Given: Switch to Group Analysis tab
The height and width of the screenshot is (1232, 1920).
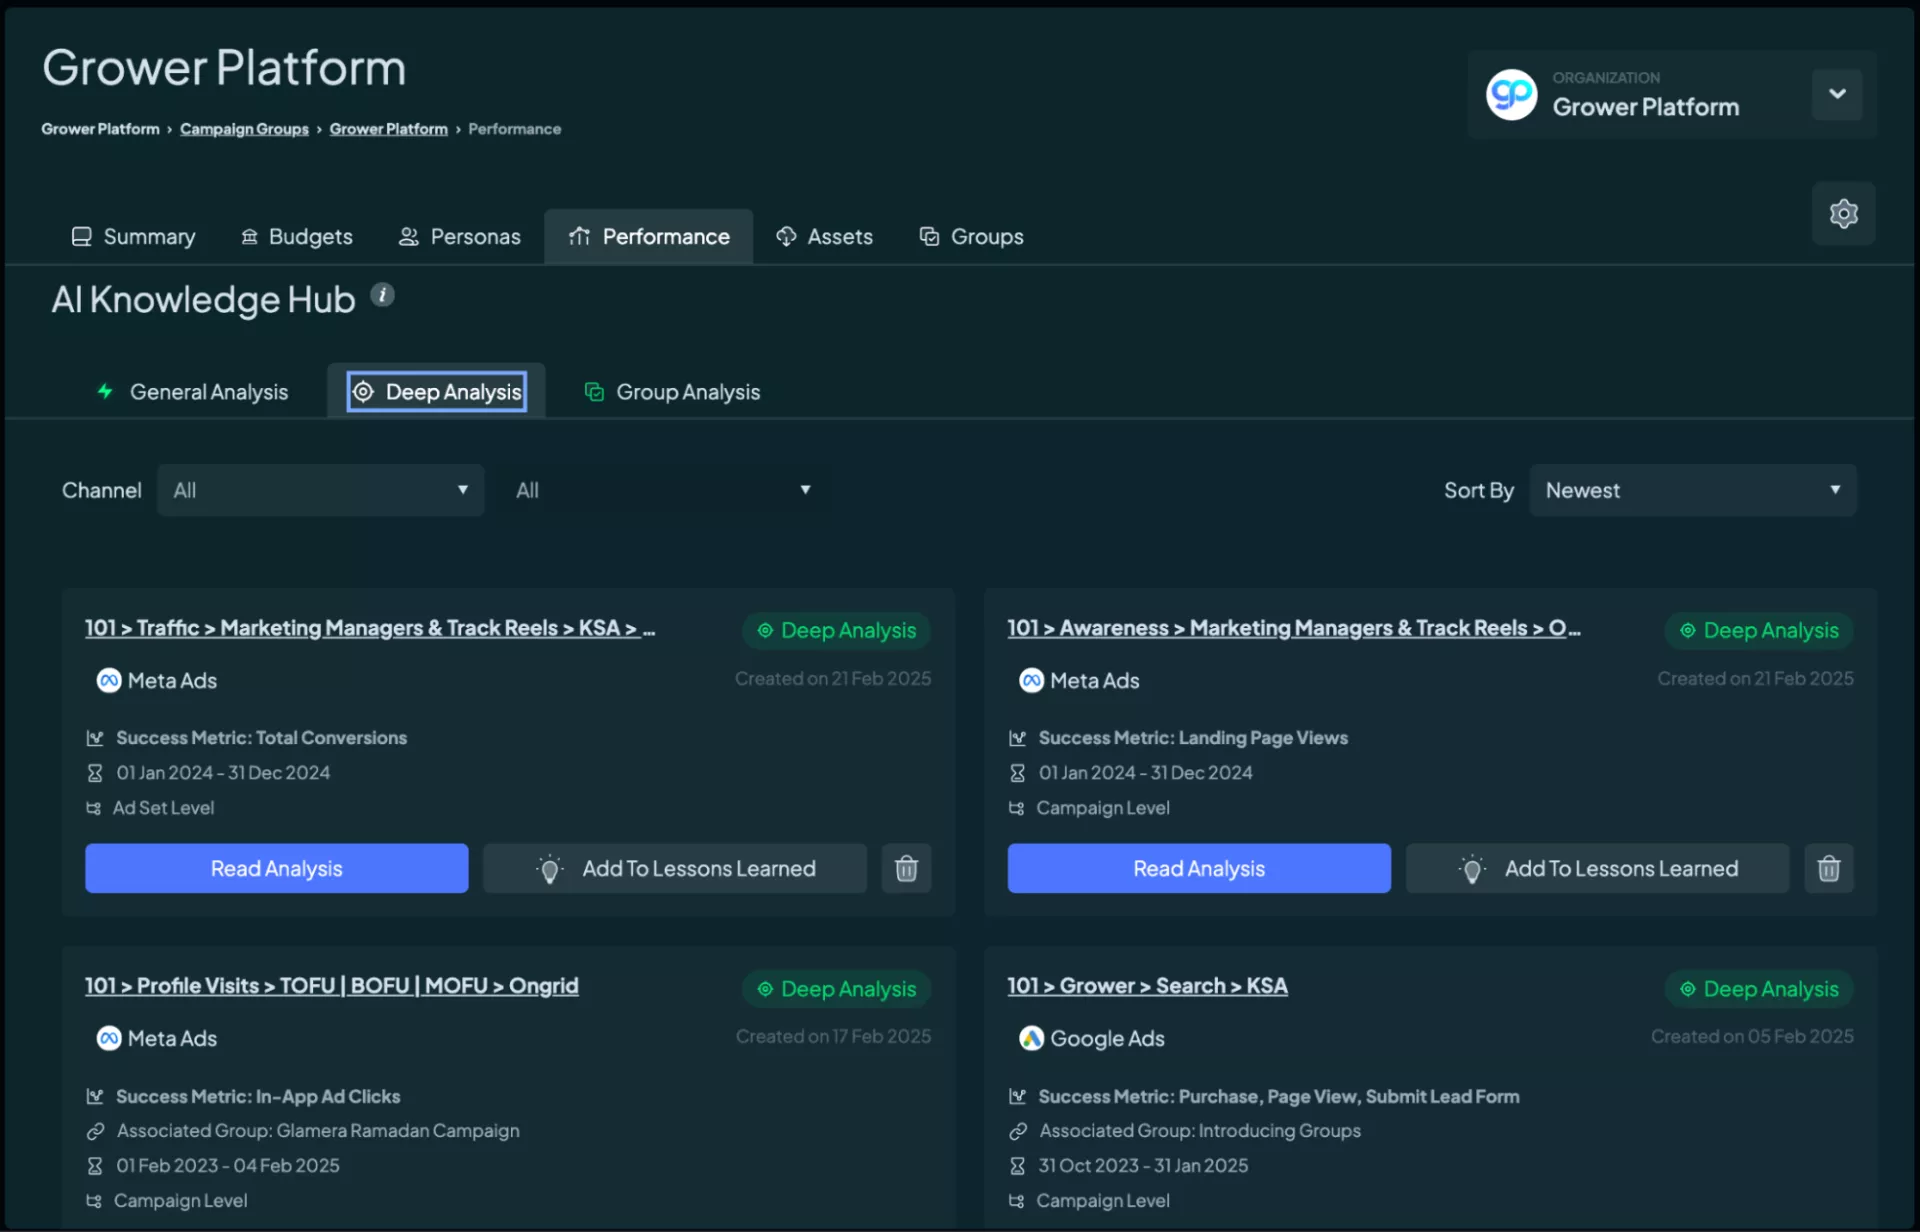Looking at the screenshot, I should 672,392.
